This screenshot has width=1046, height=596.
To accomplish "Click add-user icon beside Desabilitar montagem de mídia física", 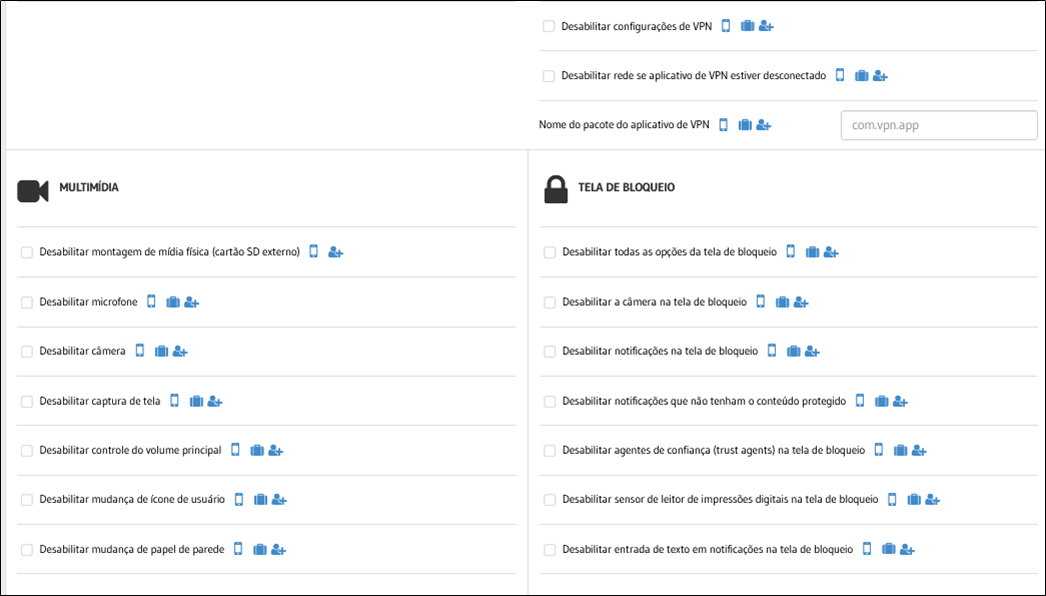I will point(336,252).
